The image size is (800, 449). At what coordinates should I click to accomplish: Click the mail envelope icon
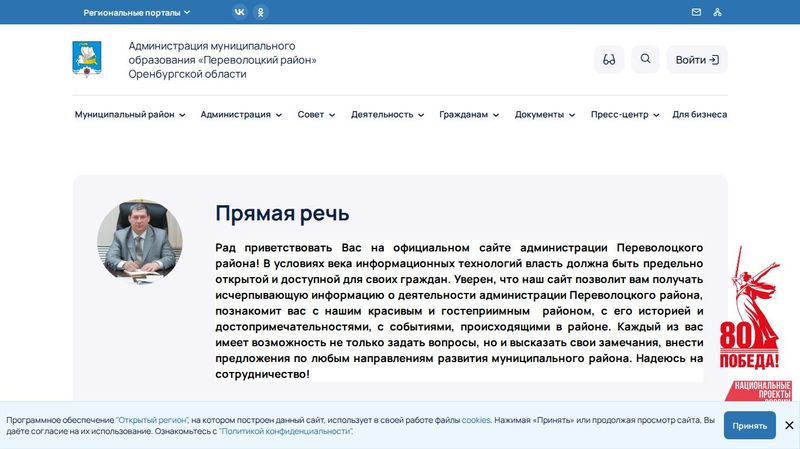click(x=696, y=12)
